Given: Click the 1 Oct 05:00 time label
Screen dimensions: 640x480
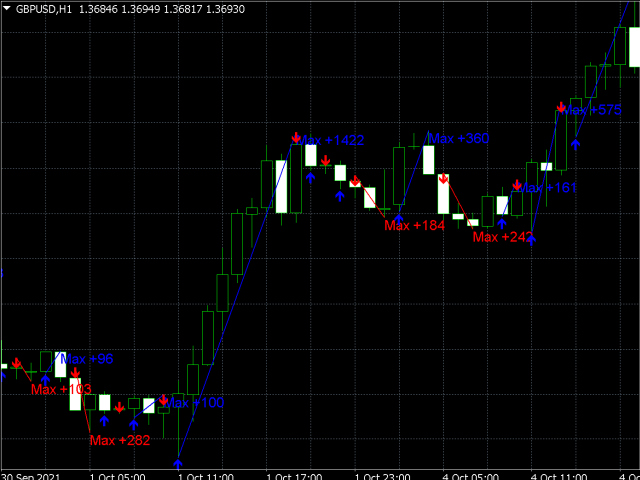Looking at the screenshot, I should pos(117,476).
